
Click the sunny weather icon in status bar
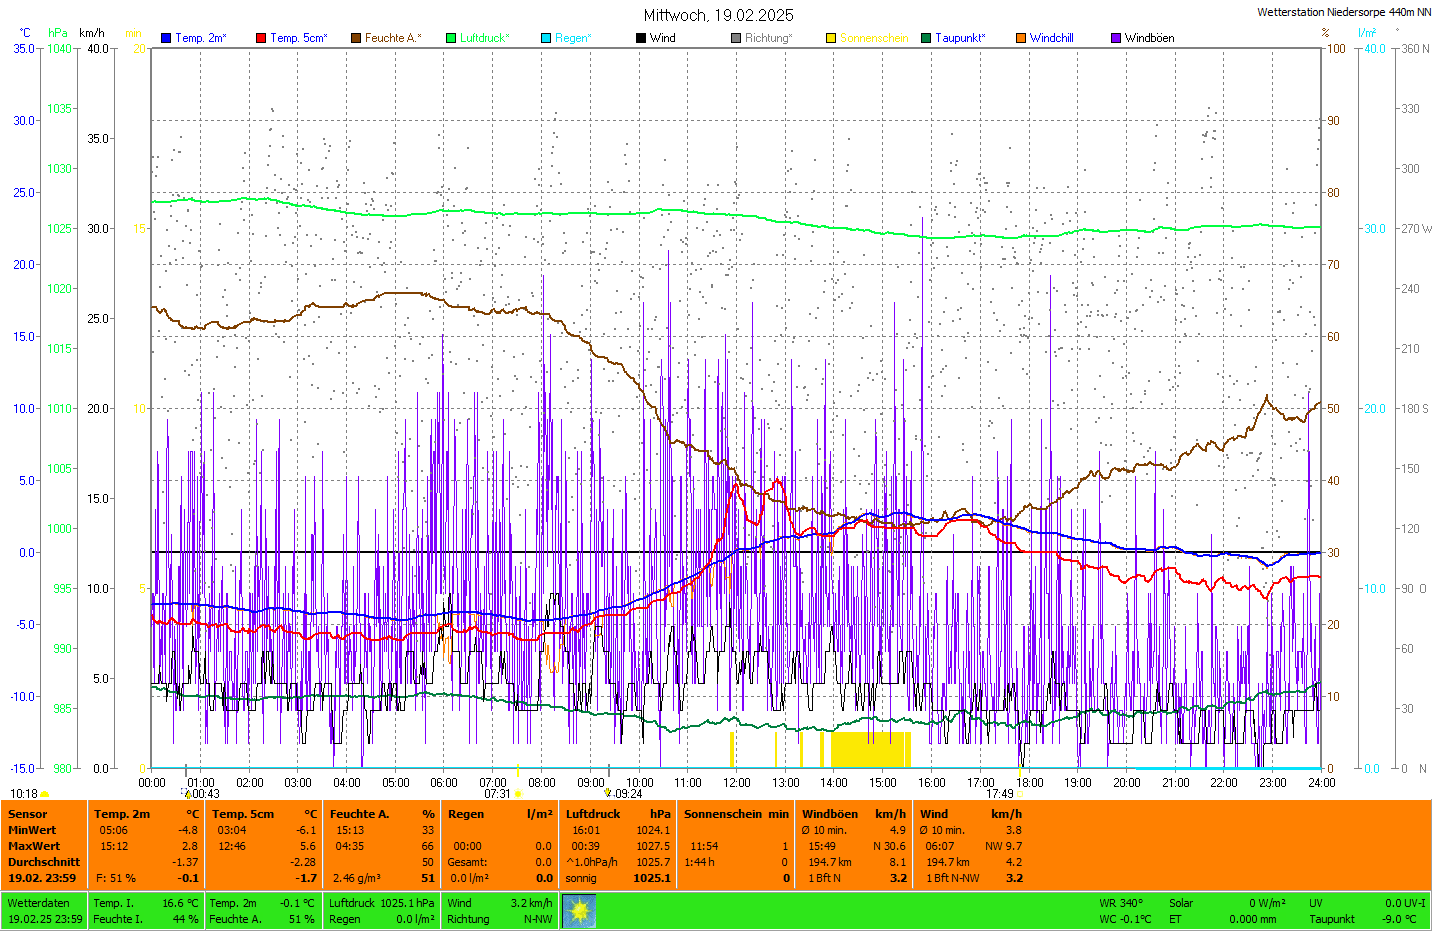[x=579, y=911]
